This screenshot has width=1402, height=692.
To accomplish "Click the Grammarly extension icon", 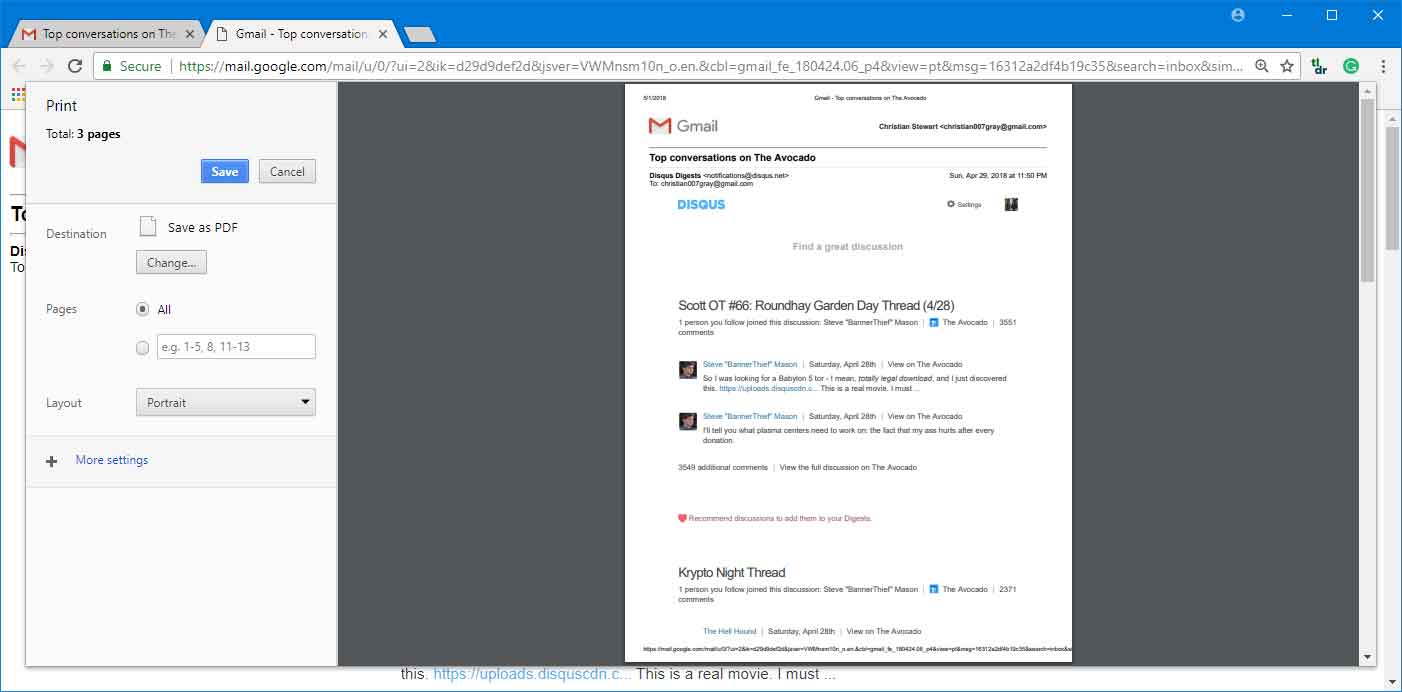I will coord(1350,66).
